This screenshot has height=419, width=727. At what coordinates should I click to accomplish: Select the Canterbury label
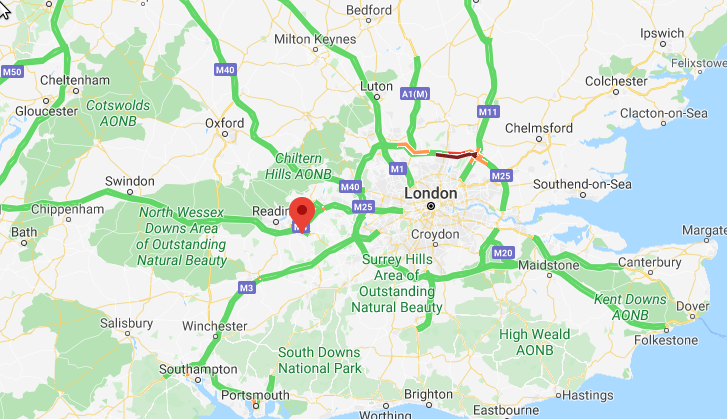[650, 262]
